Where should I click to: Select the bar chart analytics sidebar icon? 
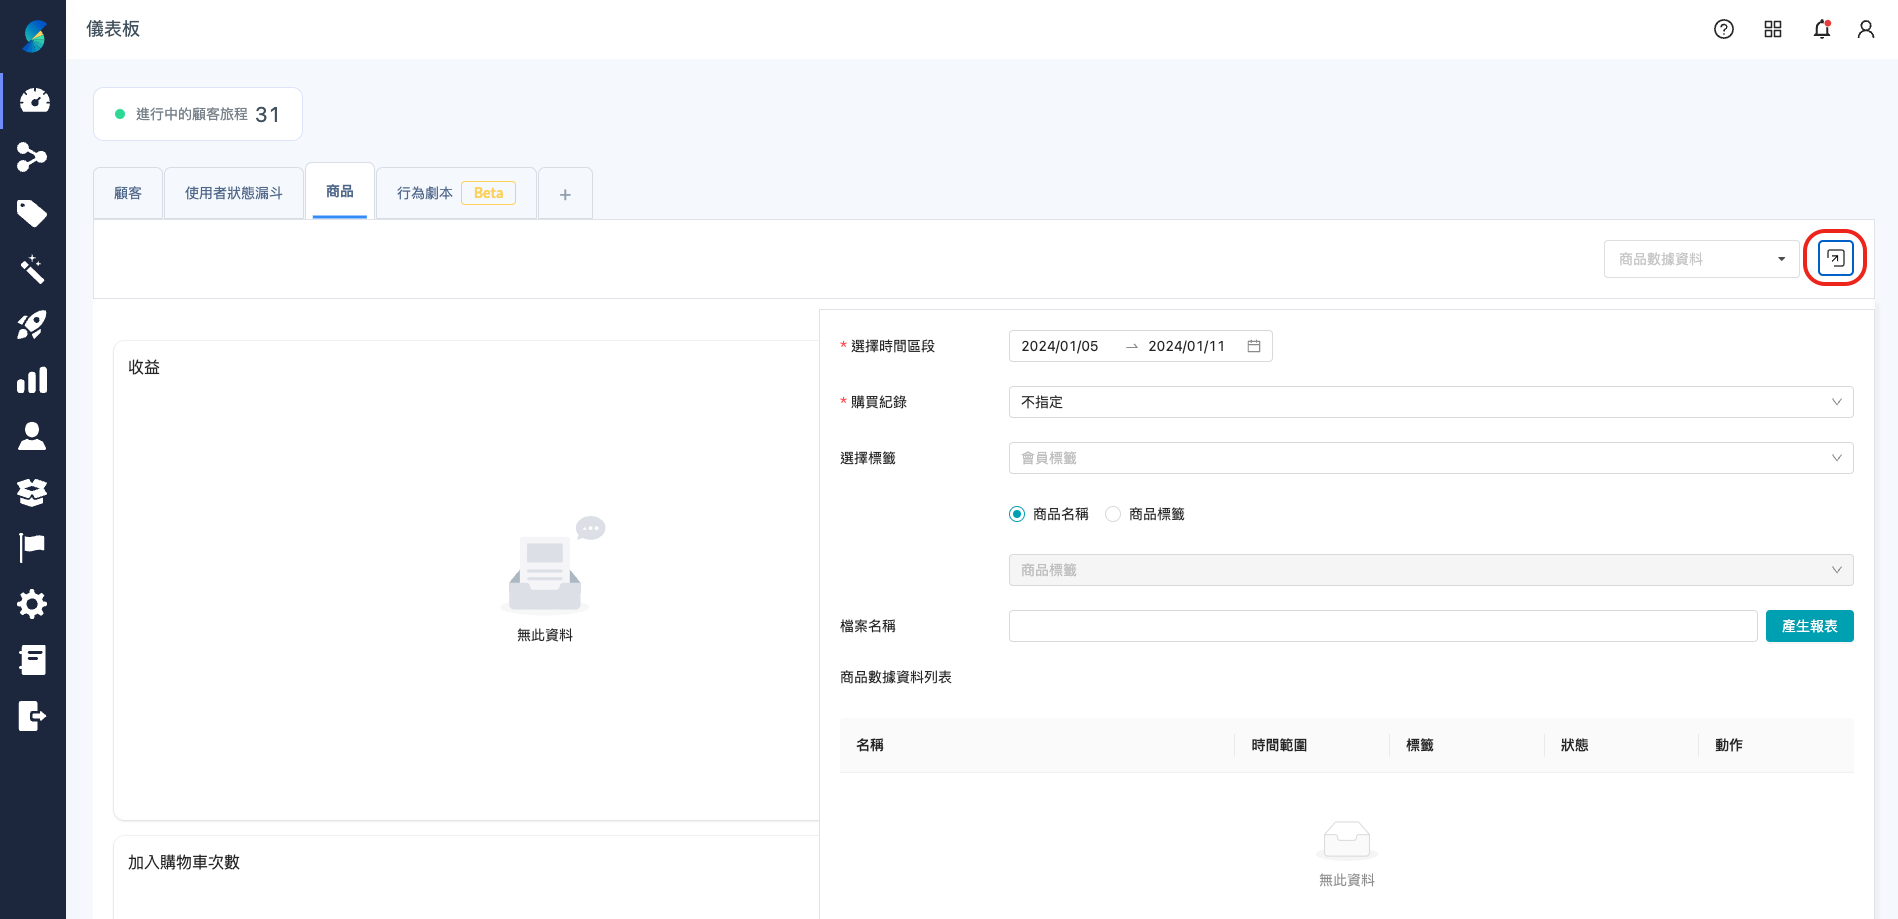point(33,380)
